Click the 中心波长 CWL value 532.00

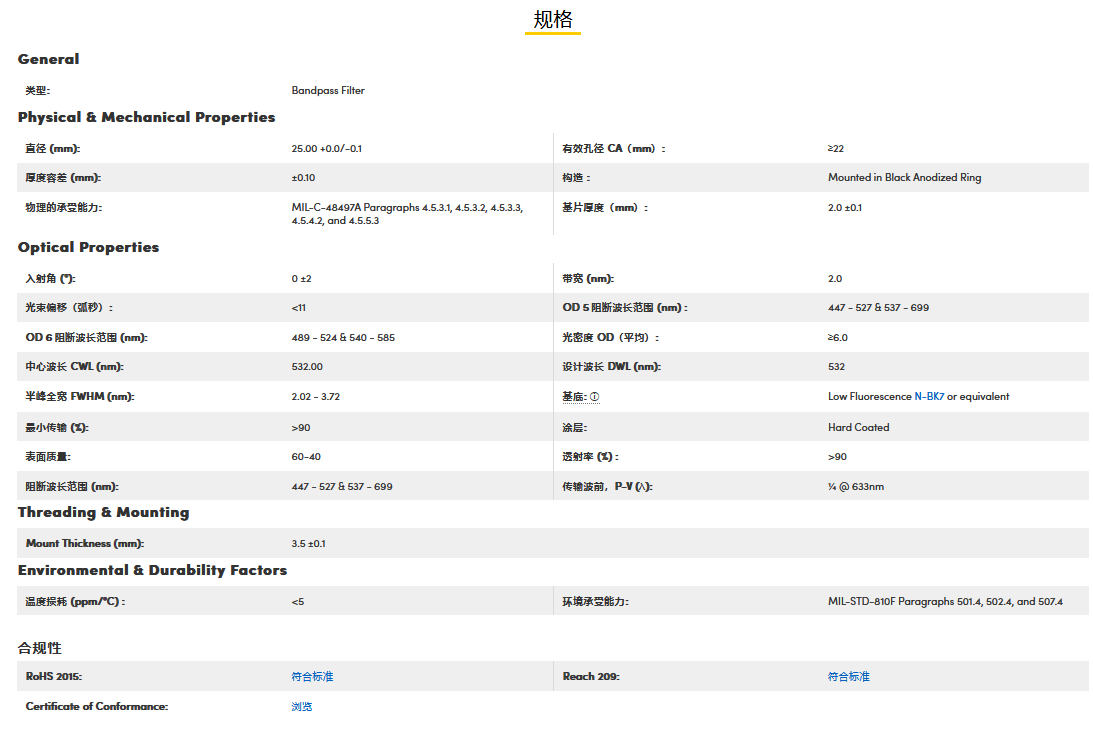[x=307, y=367]
